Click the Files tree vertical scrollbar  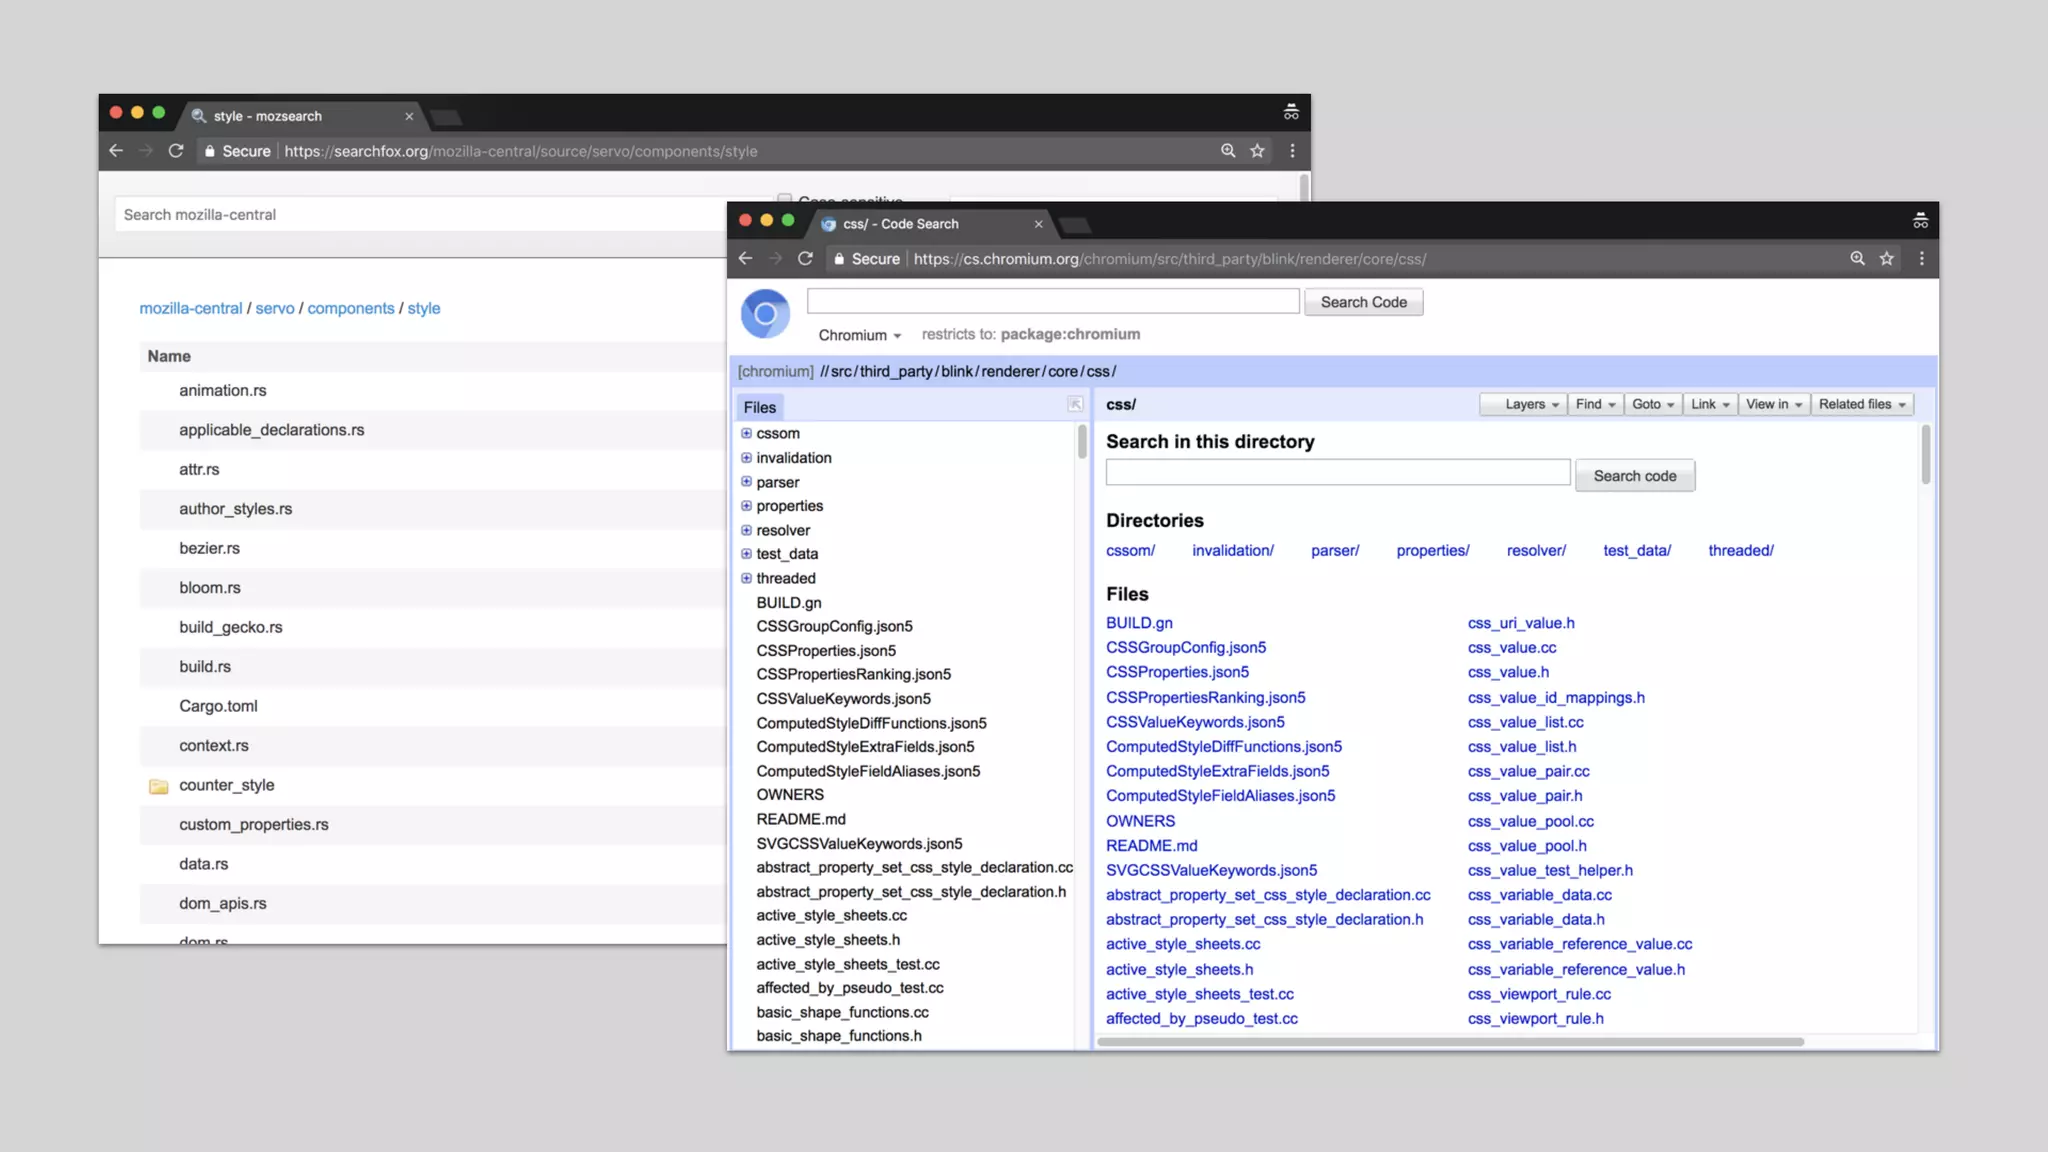(x=1082, y=441)
